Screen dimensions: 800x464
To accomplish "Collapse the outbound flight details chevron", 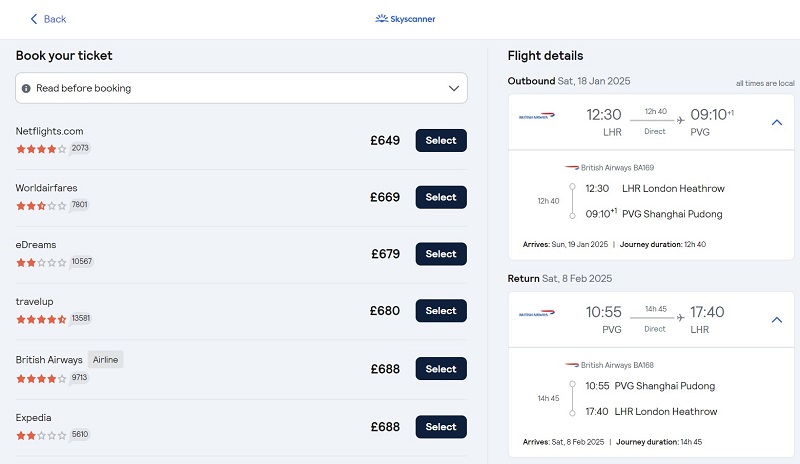I will 777,123.
